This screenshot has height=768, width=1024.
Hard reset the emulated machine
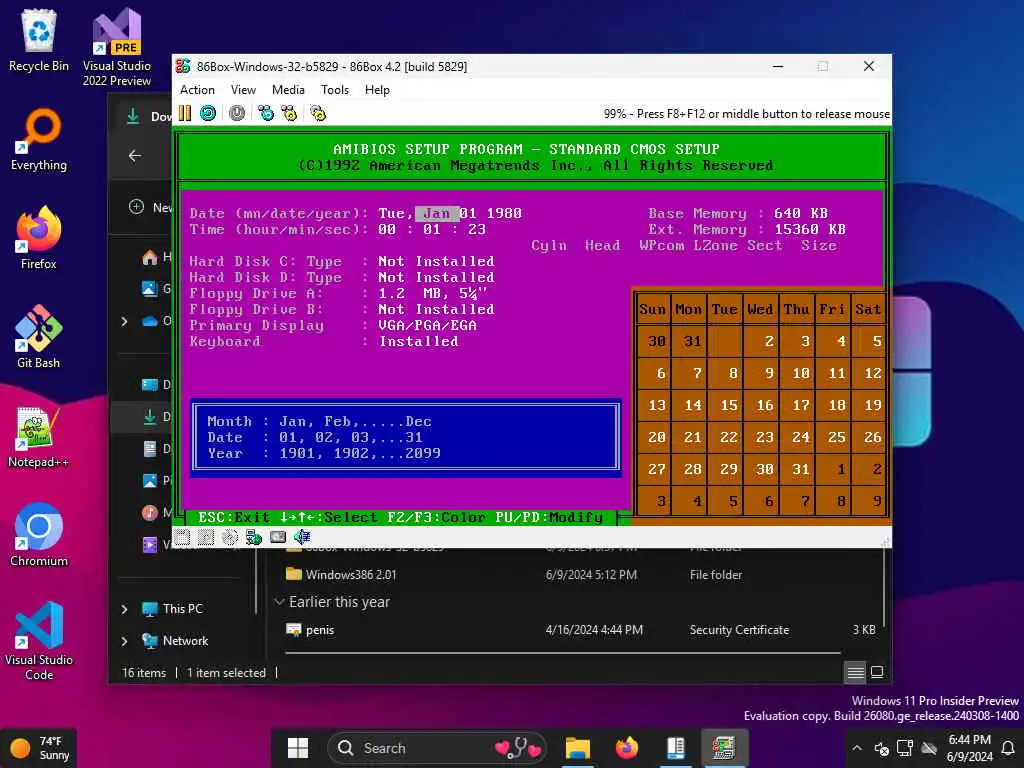pos(208,113)
